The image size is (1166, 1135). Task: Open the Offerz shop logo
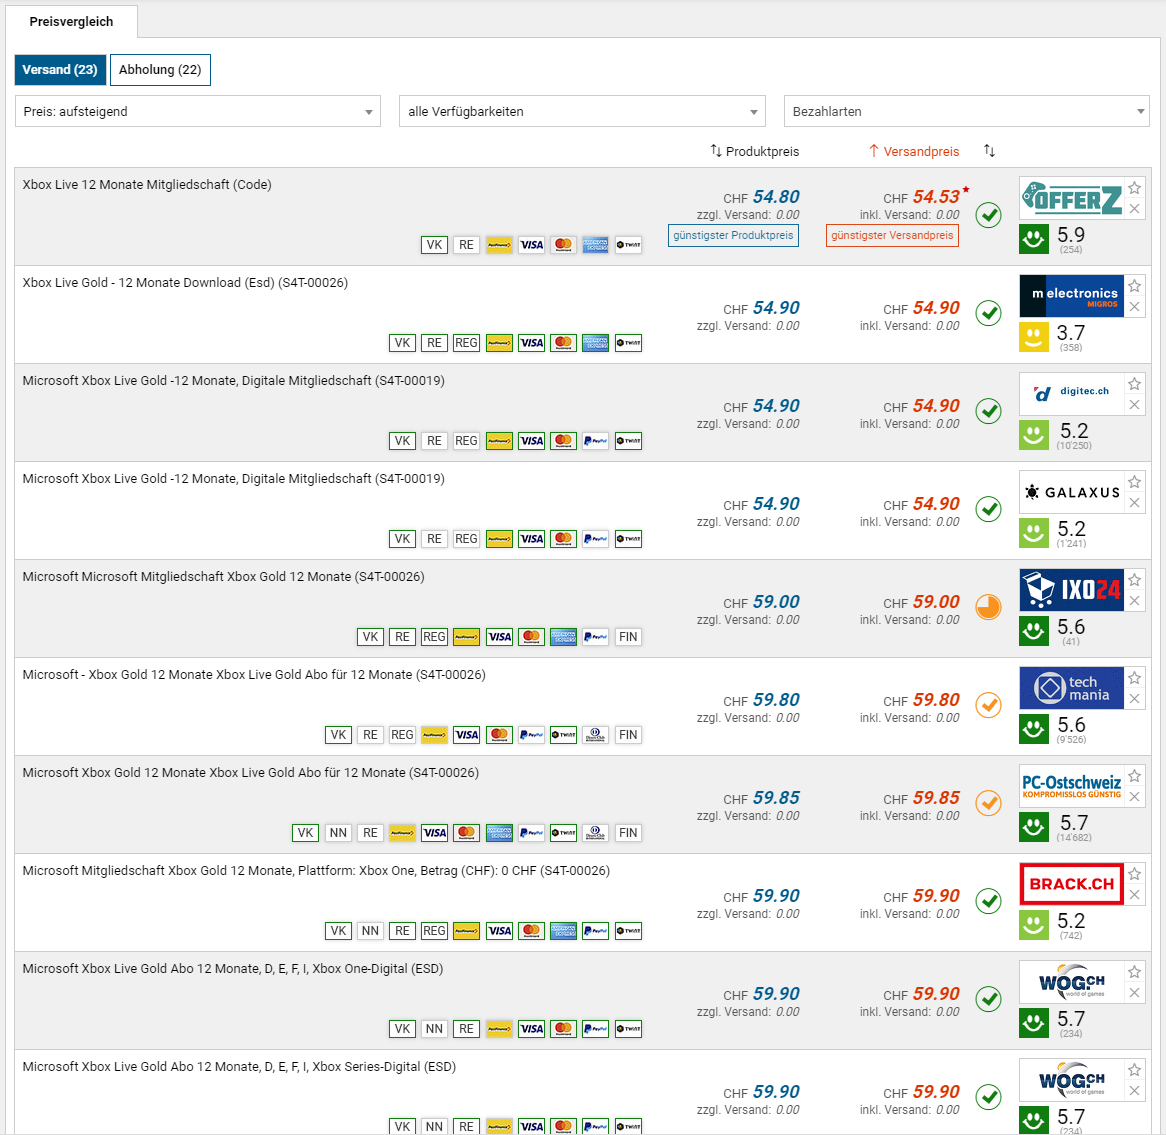[x=1072, y=198]
